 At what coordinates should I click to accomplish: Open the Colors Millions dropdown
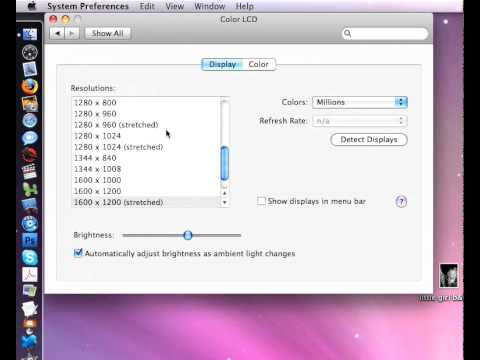[x=360, y=102]
